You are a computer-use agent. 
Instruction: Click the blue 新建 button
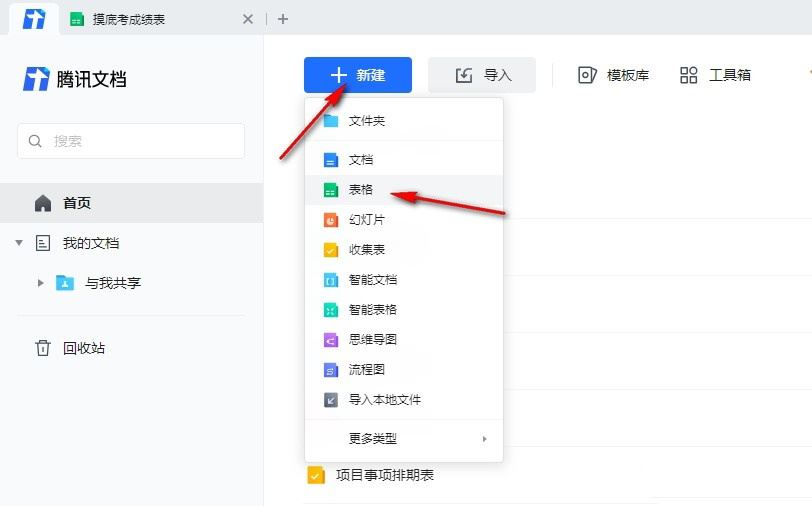point(358,75)
